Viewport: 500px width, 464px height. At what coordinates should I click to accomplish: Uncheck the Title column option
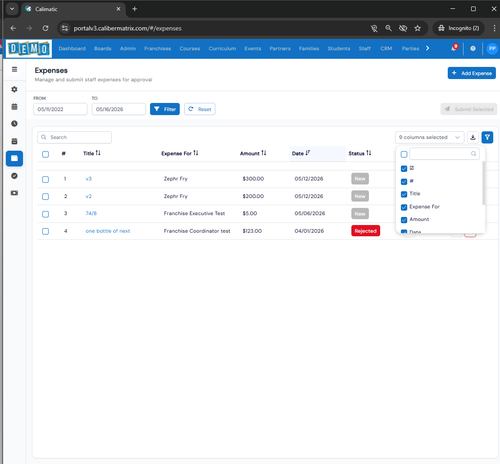click(404, 194)
